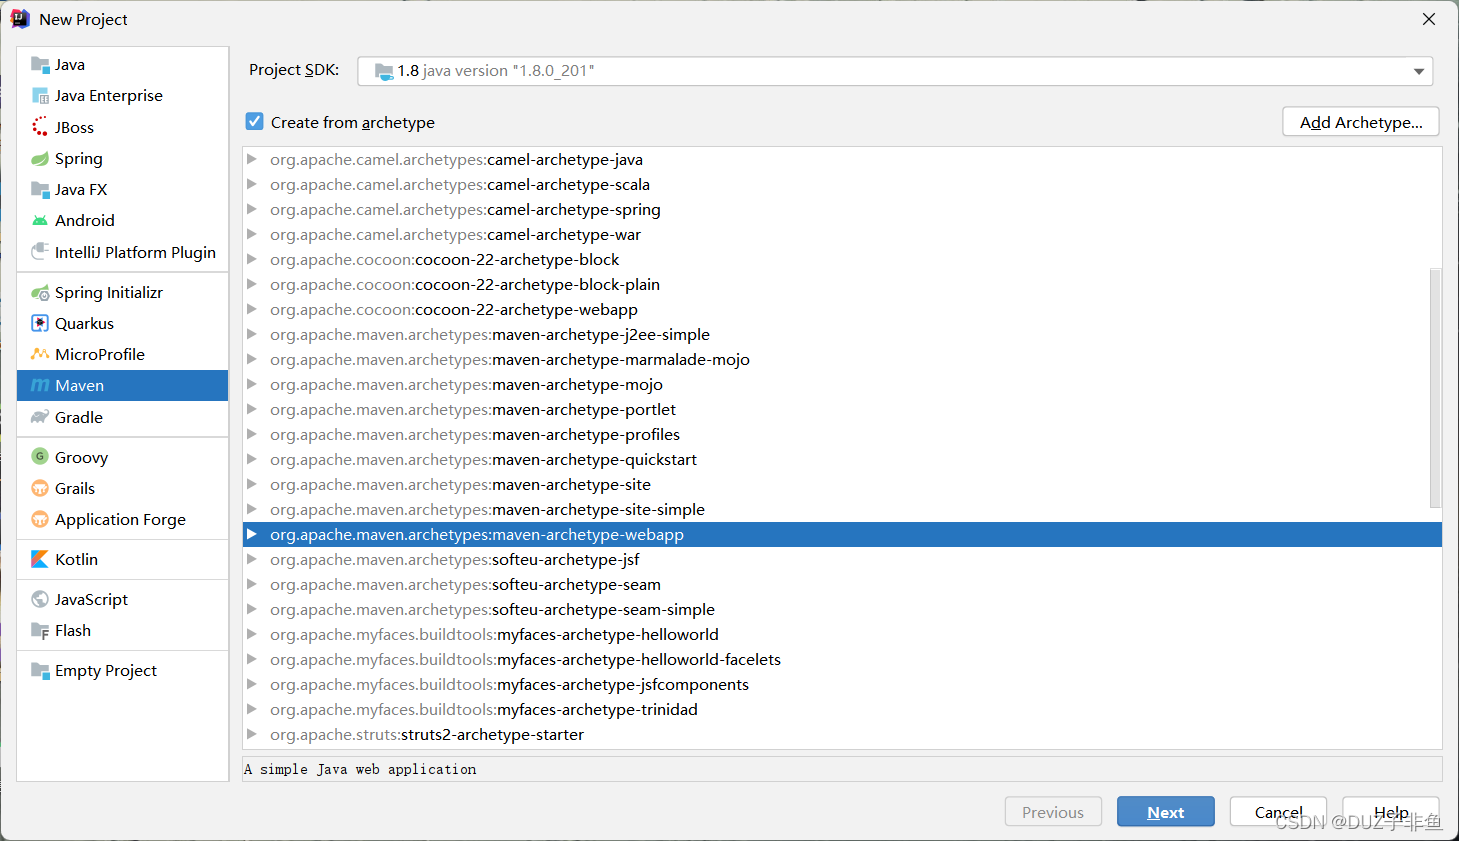Click the Next button
This screenshot has width=1459, height=841.
point(1166,812)
